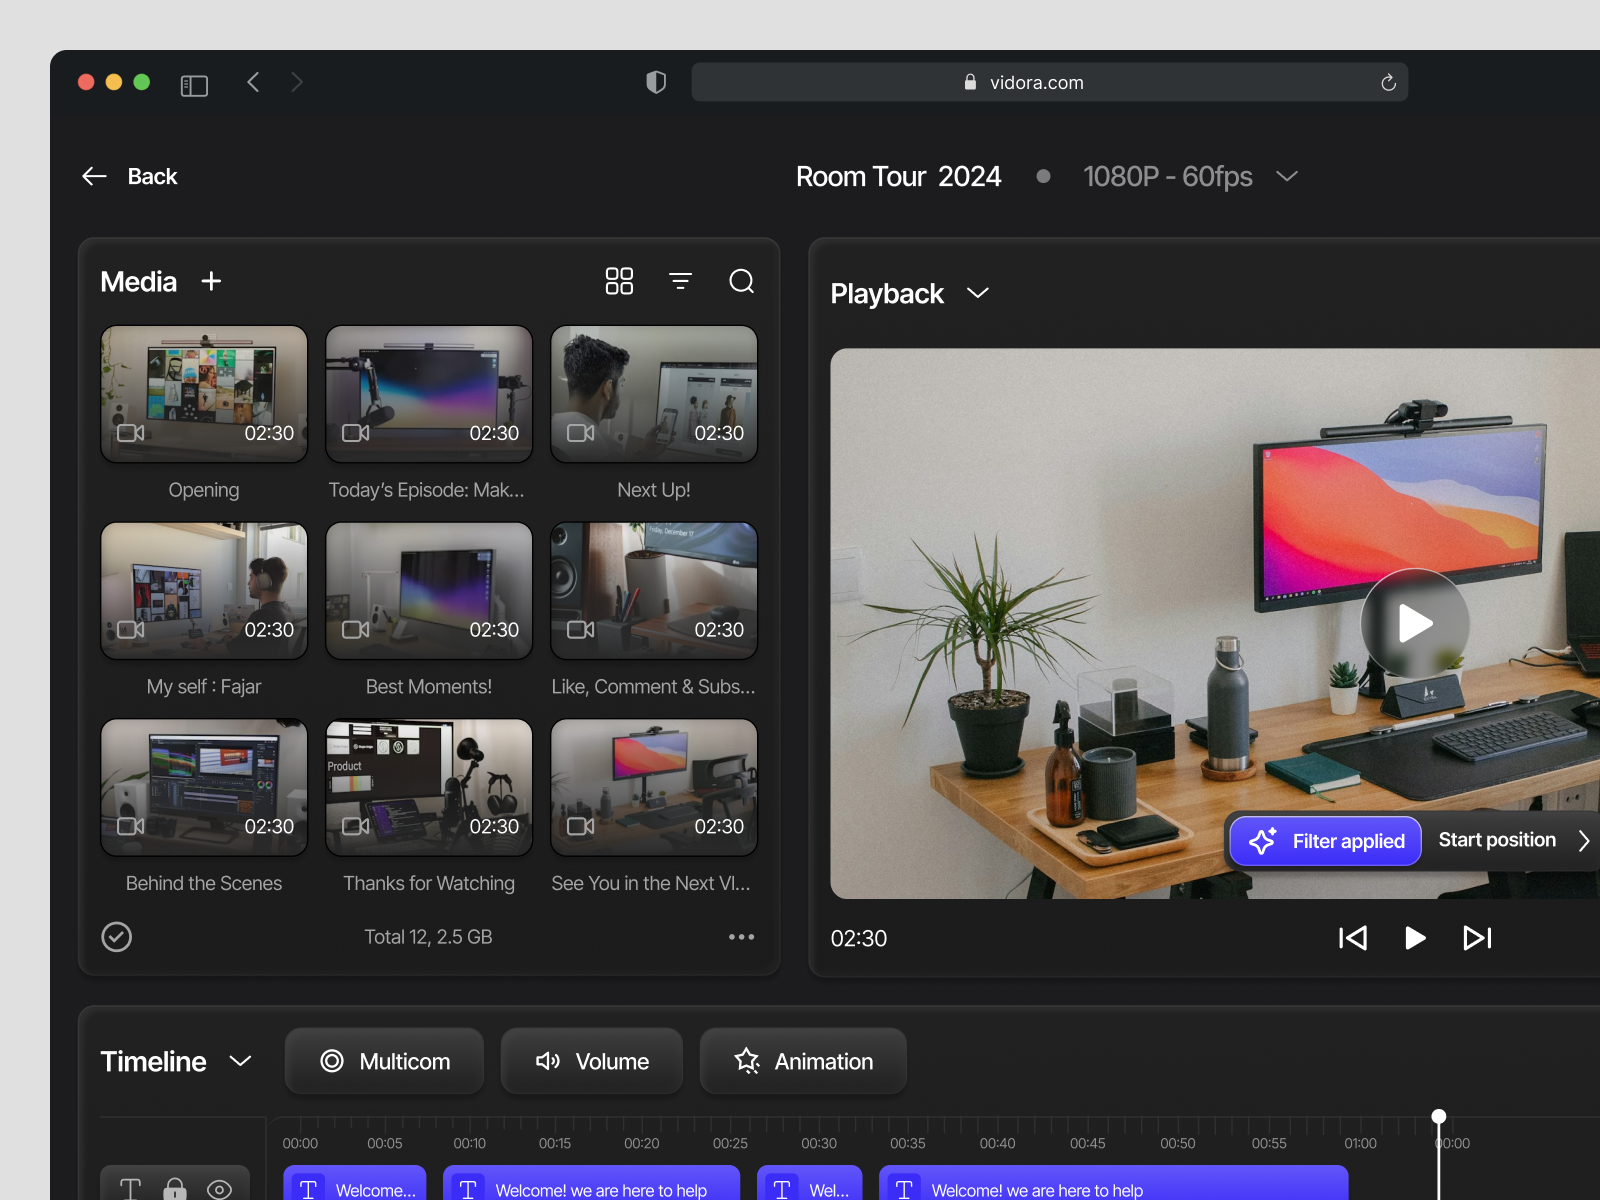Open the media search icon
The height and width of the screenshot is (1200, 1600).
[x=742, y=281]
